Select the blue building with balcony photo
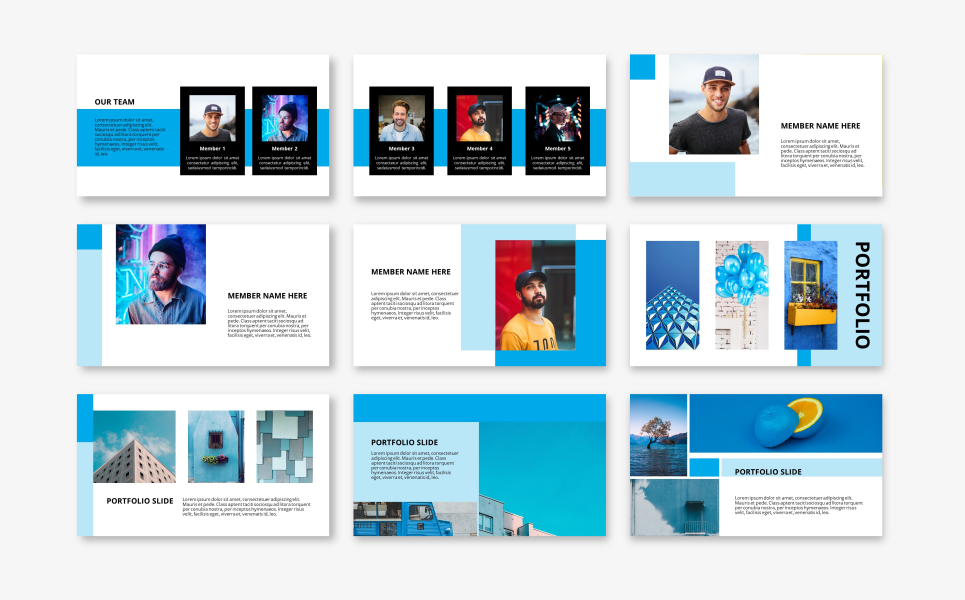The image size is (965, 600). [x=674, y=507]
